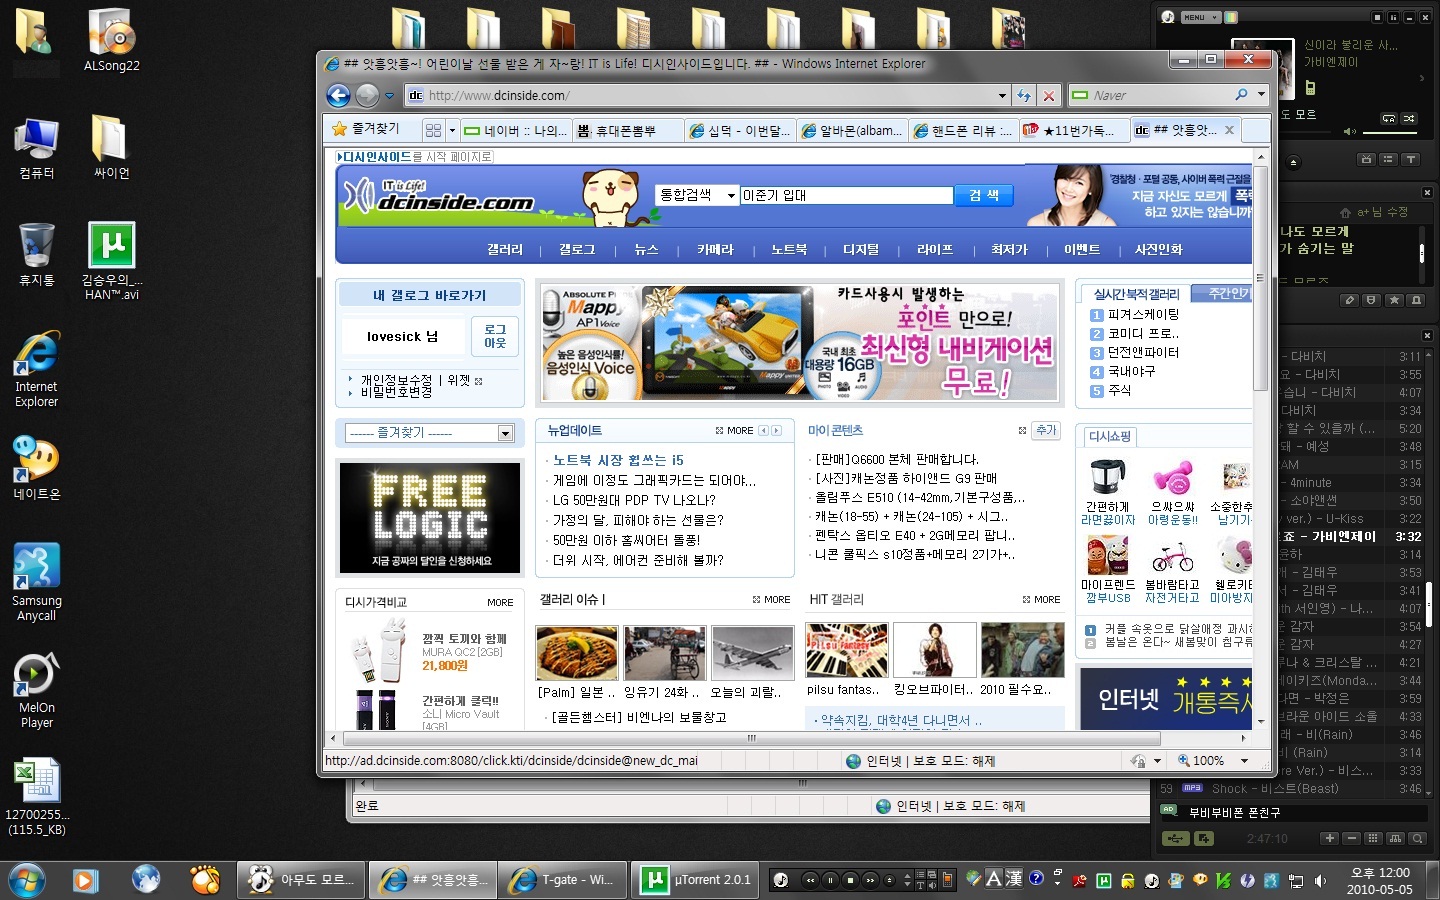Switch to the 핸드폰 리뷰 browser tab
Viewport: 1440px width, 900px height.
(965, 130)
